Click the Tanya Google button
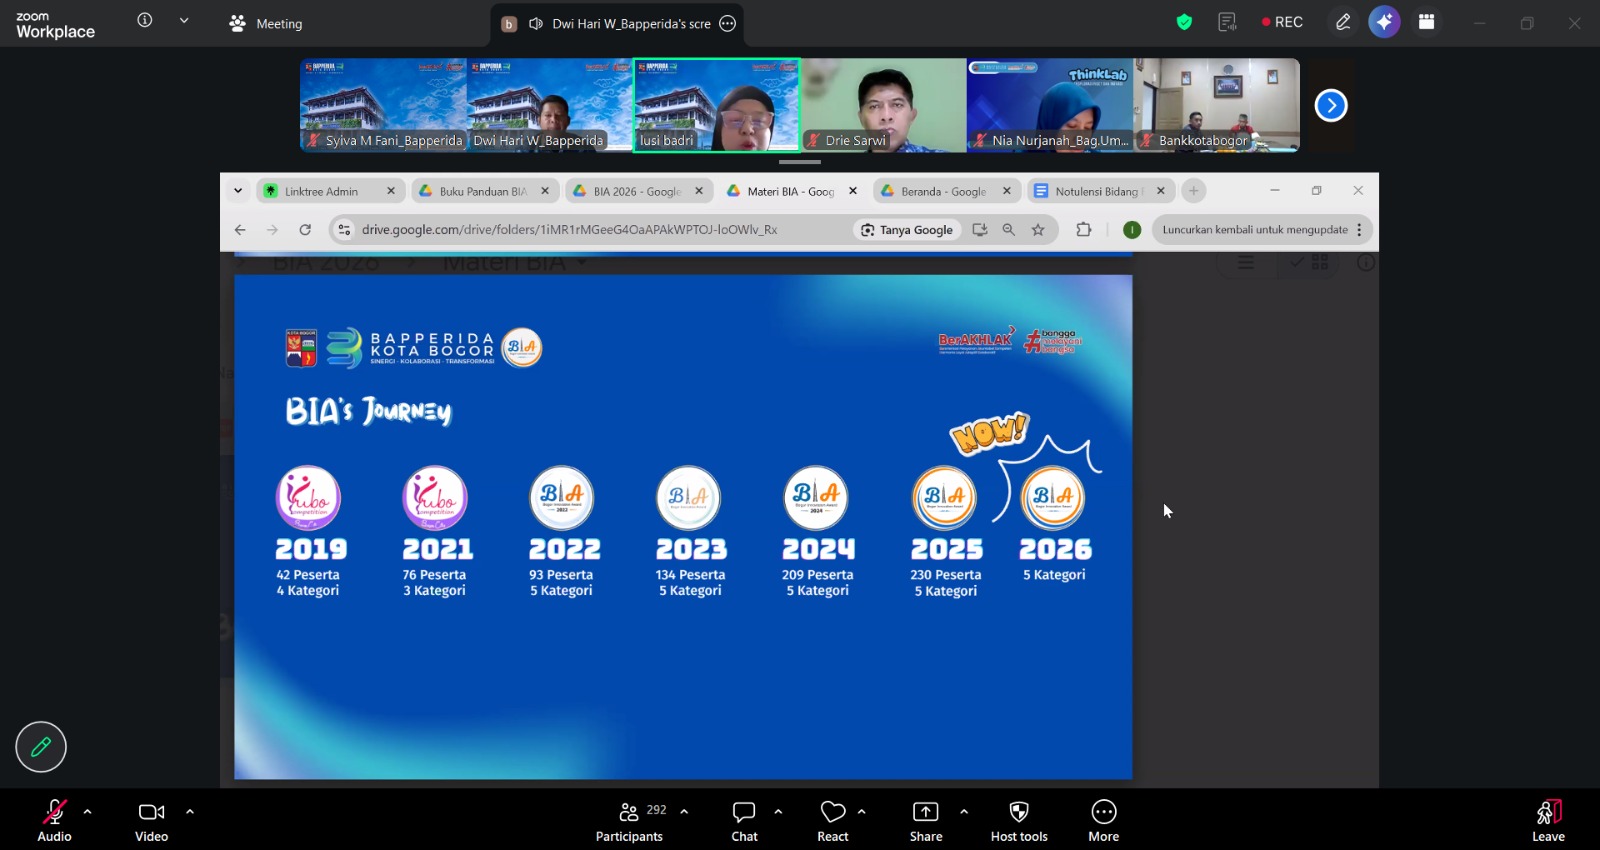The width and height of the screenshot is (1600, 850). tap(907, 230)
